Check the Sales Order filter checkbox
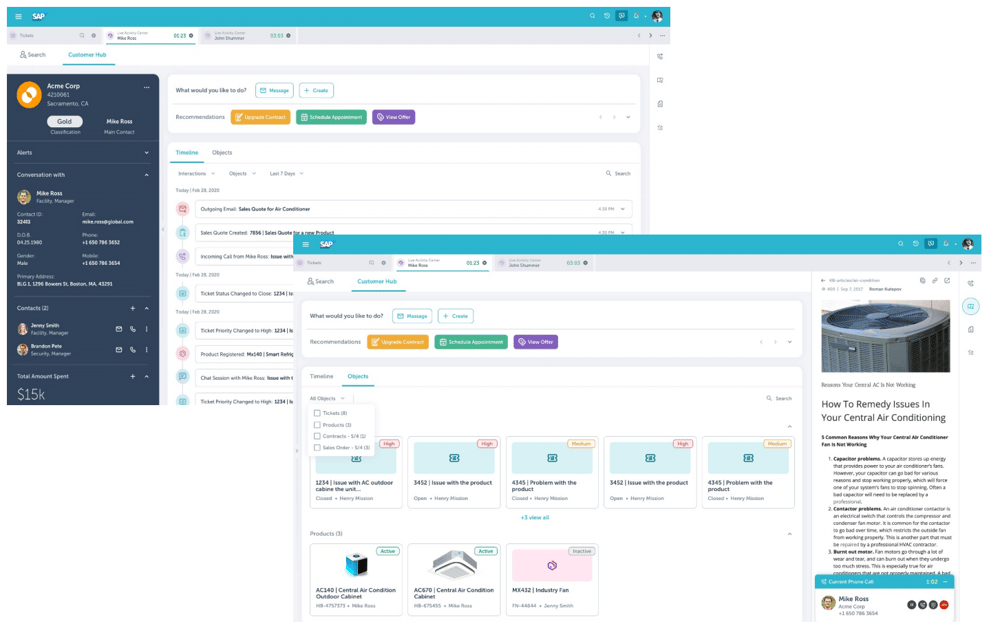The image size is (1000, 639). (317, 448)
